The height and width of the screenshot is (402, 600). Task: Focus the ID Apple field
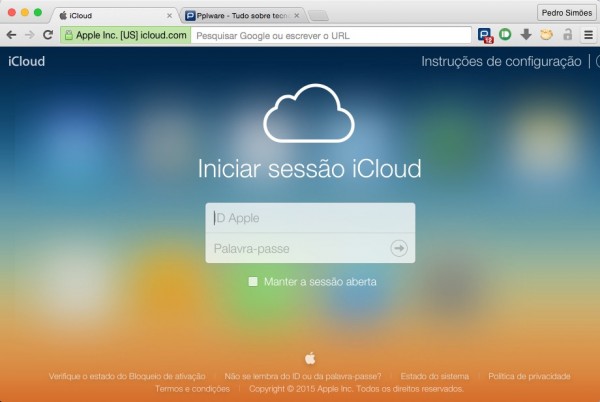pos(310,218)
